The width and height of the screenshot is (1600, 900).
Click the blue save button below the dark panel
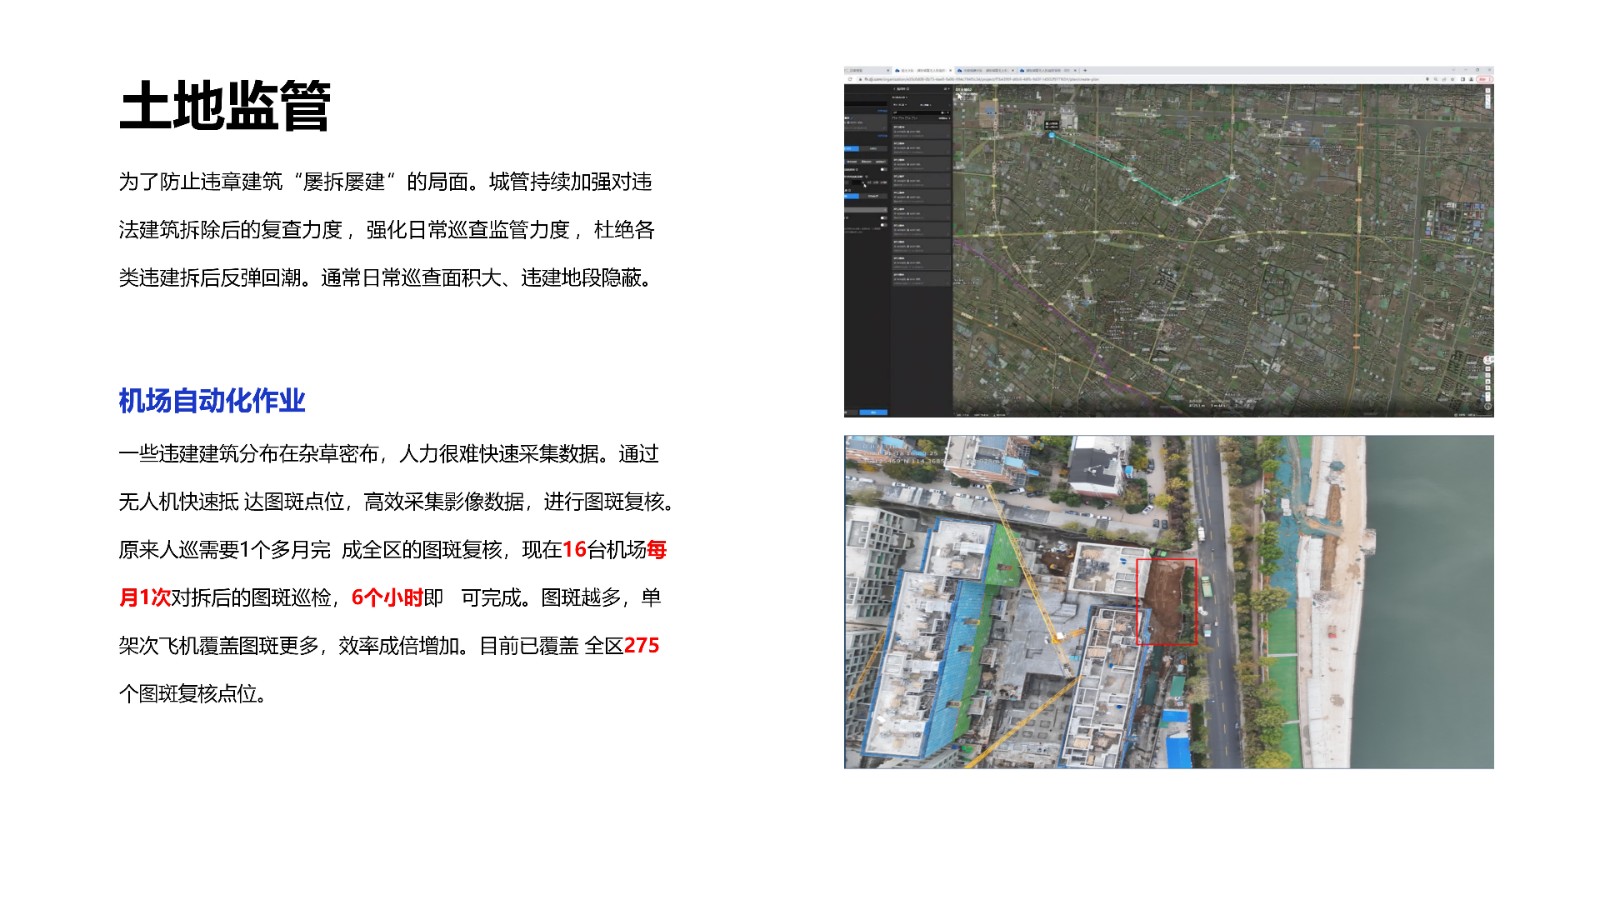(x=873, y=412)
